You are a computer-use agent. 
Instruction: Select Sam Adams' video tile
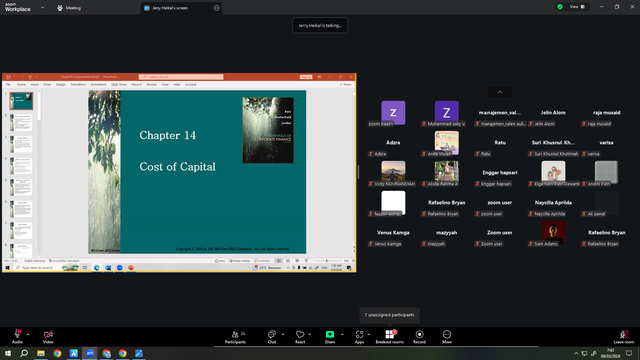(553, 234)
